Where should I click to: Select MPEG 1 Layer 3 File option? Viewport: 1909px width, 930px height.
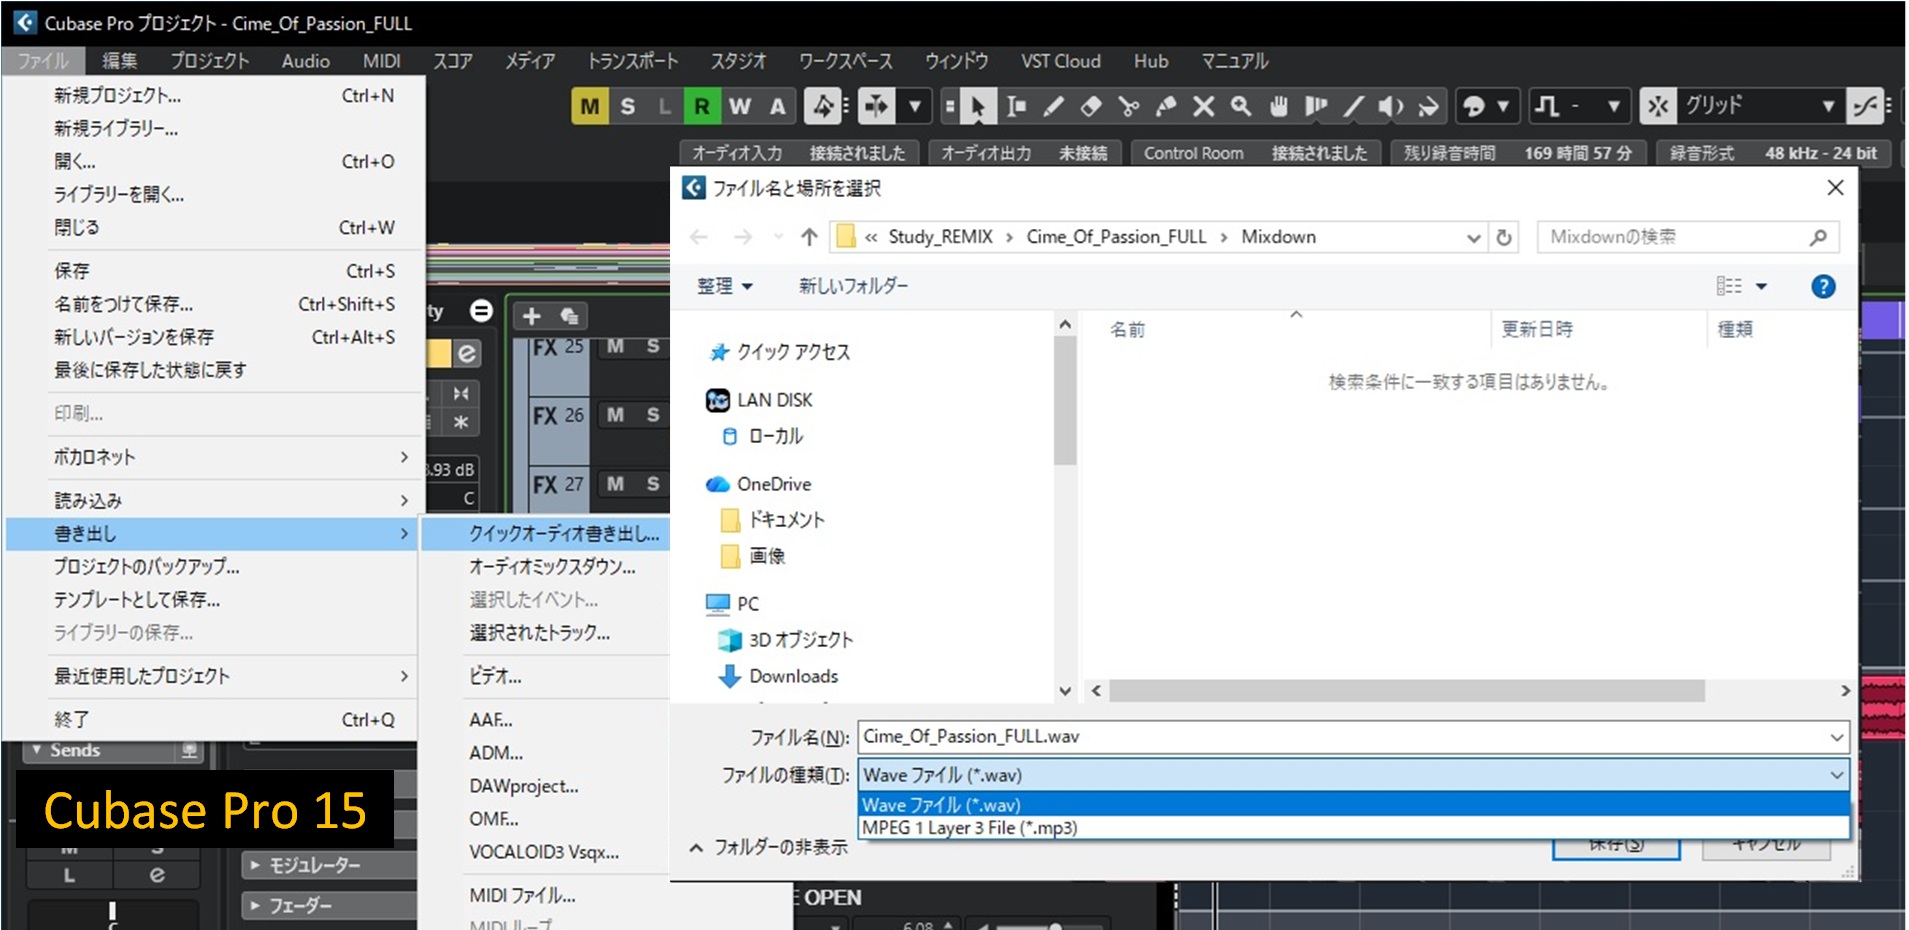point(970,828)
